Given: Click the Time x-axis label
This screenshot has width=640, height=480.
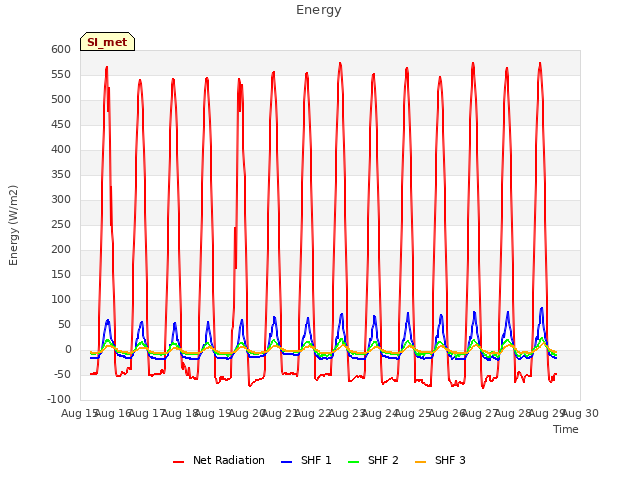Looking at the screenshot, I should click(x=566, y=429).
